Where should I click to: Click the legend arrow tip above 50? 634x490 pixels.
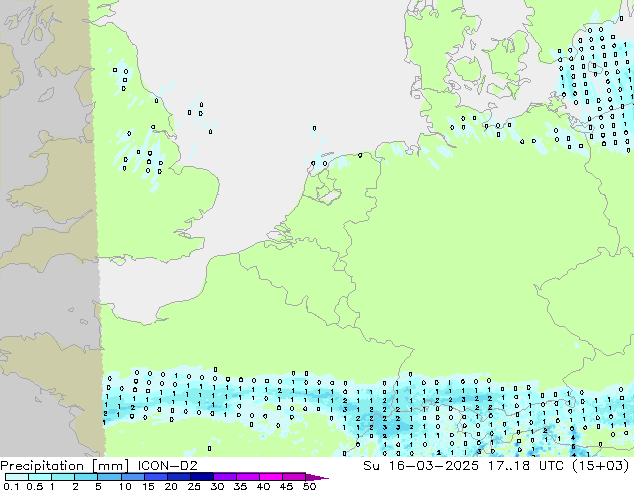coord(317,477)
